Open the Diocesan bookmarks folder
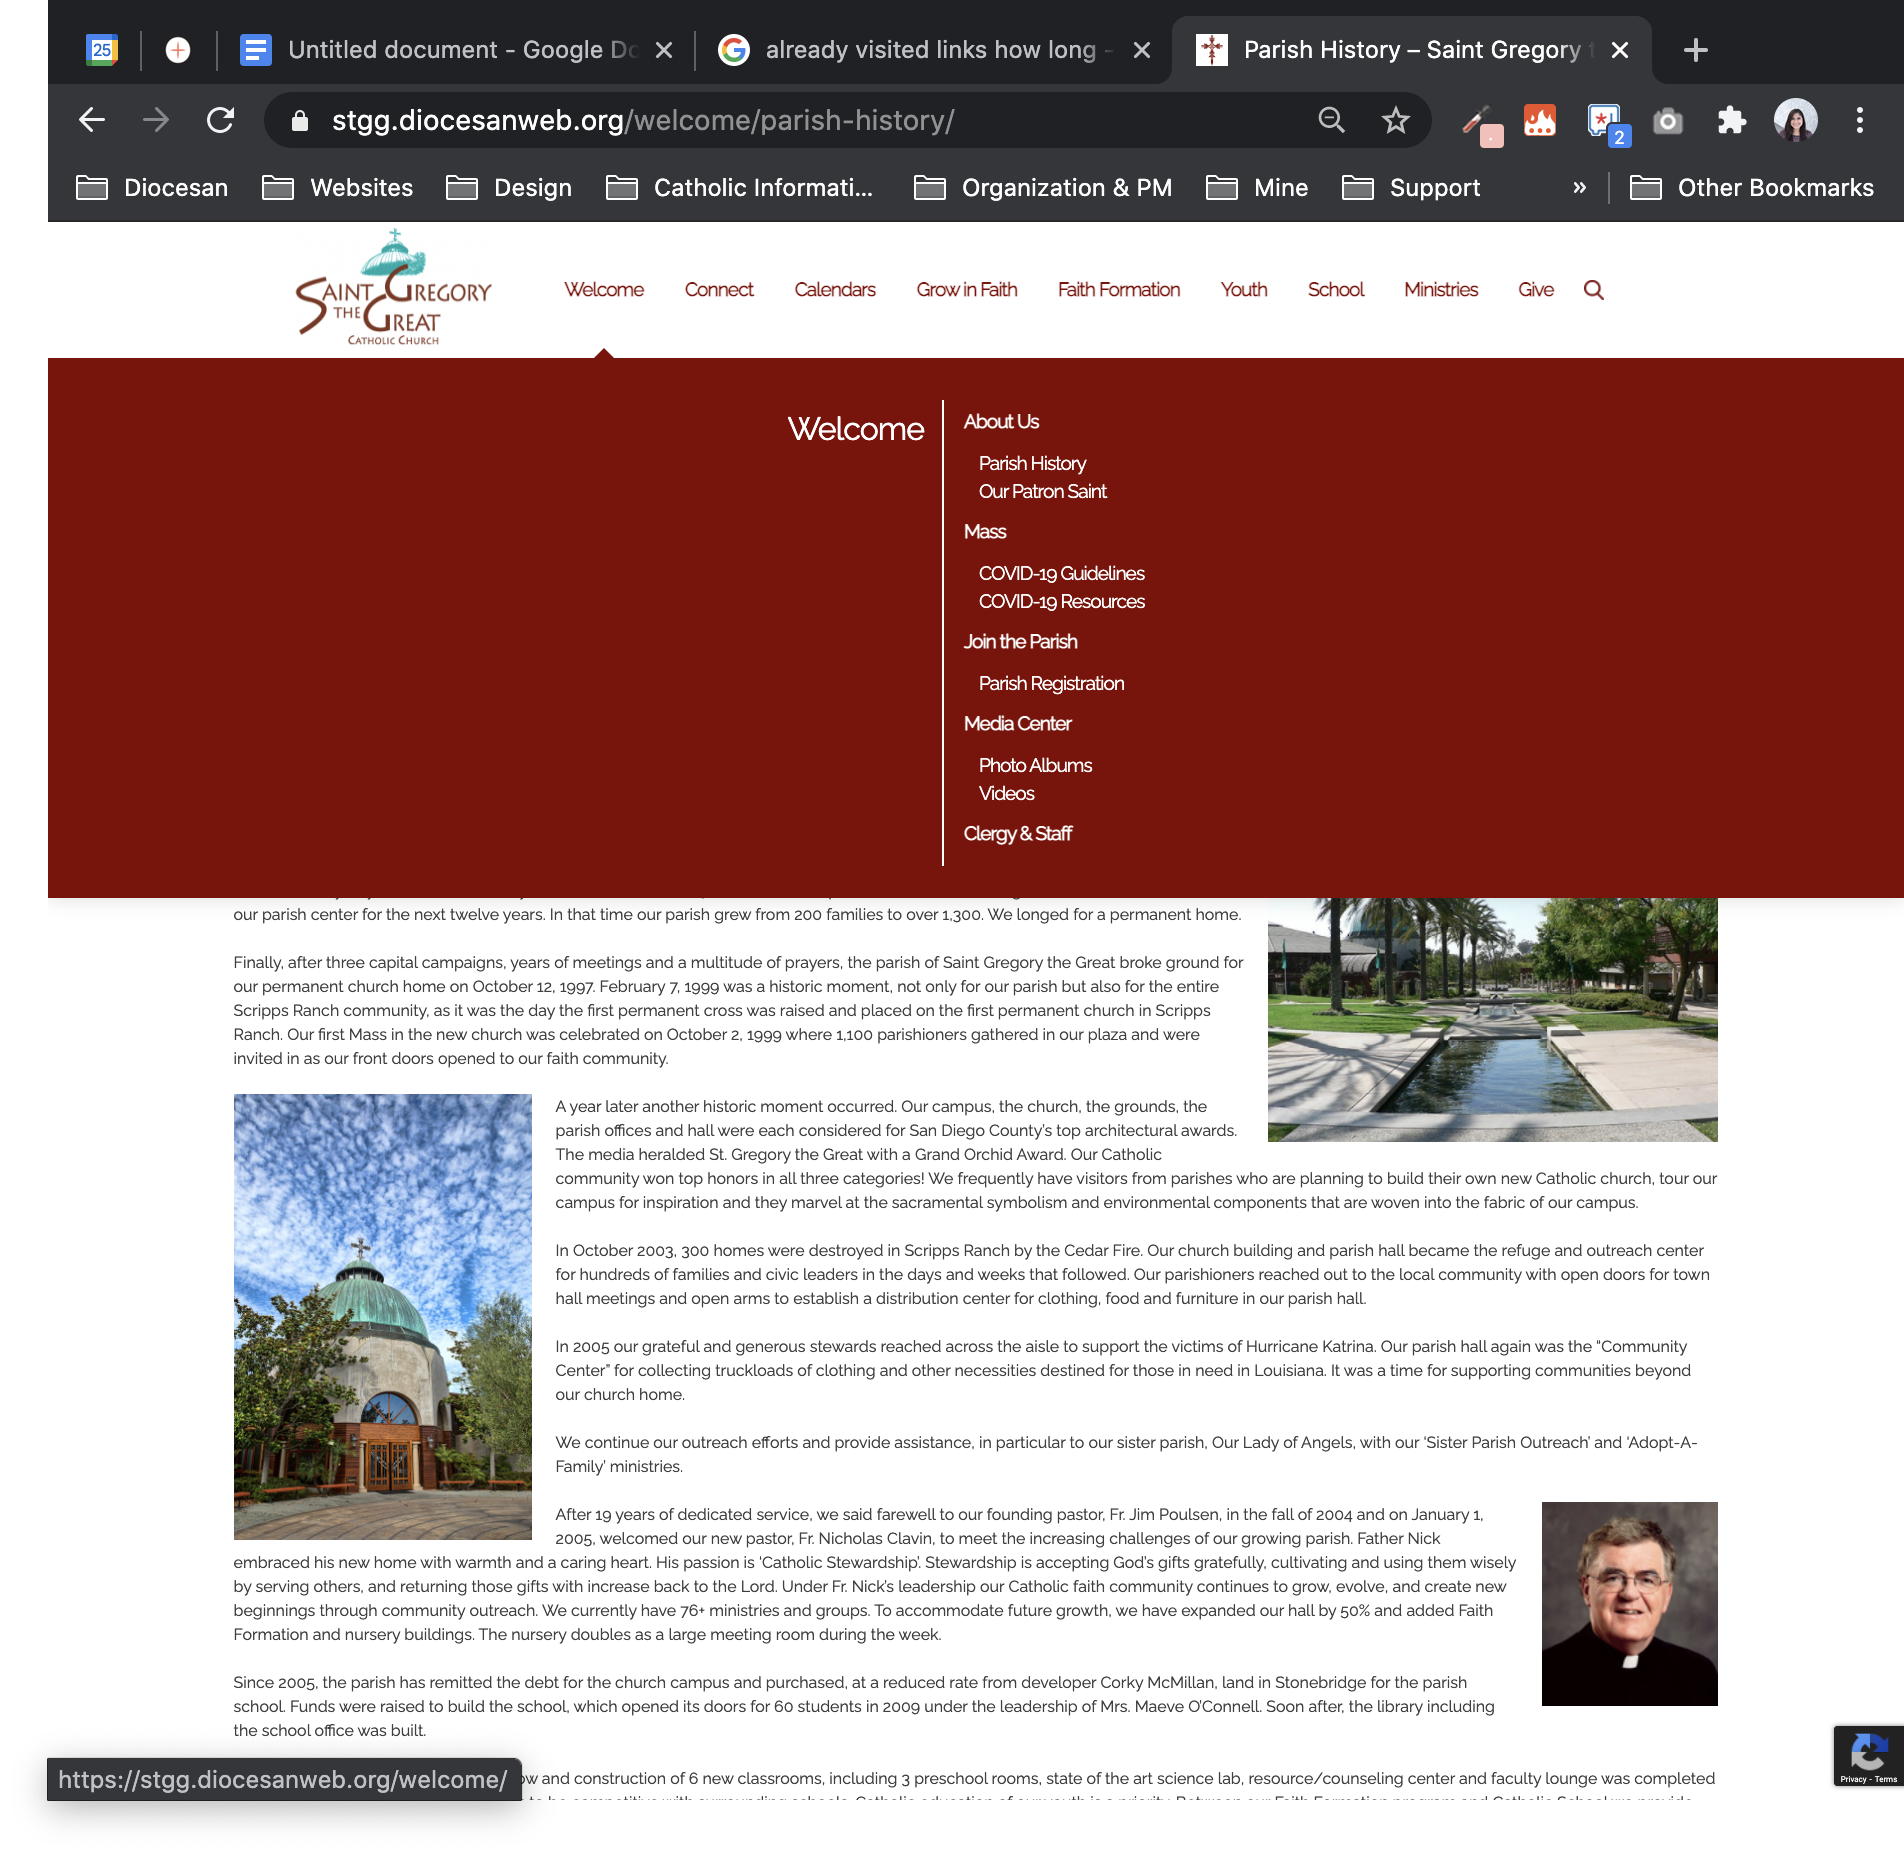Image resolution: width=1904 pixels, height=1856 pixels. coord(153,188)
